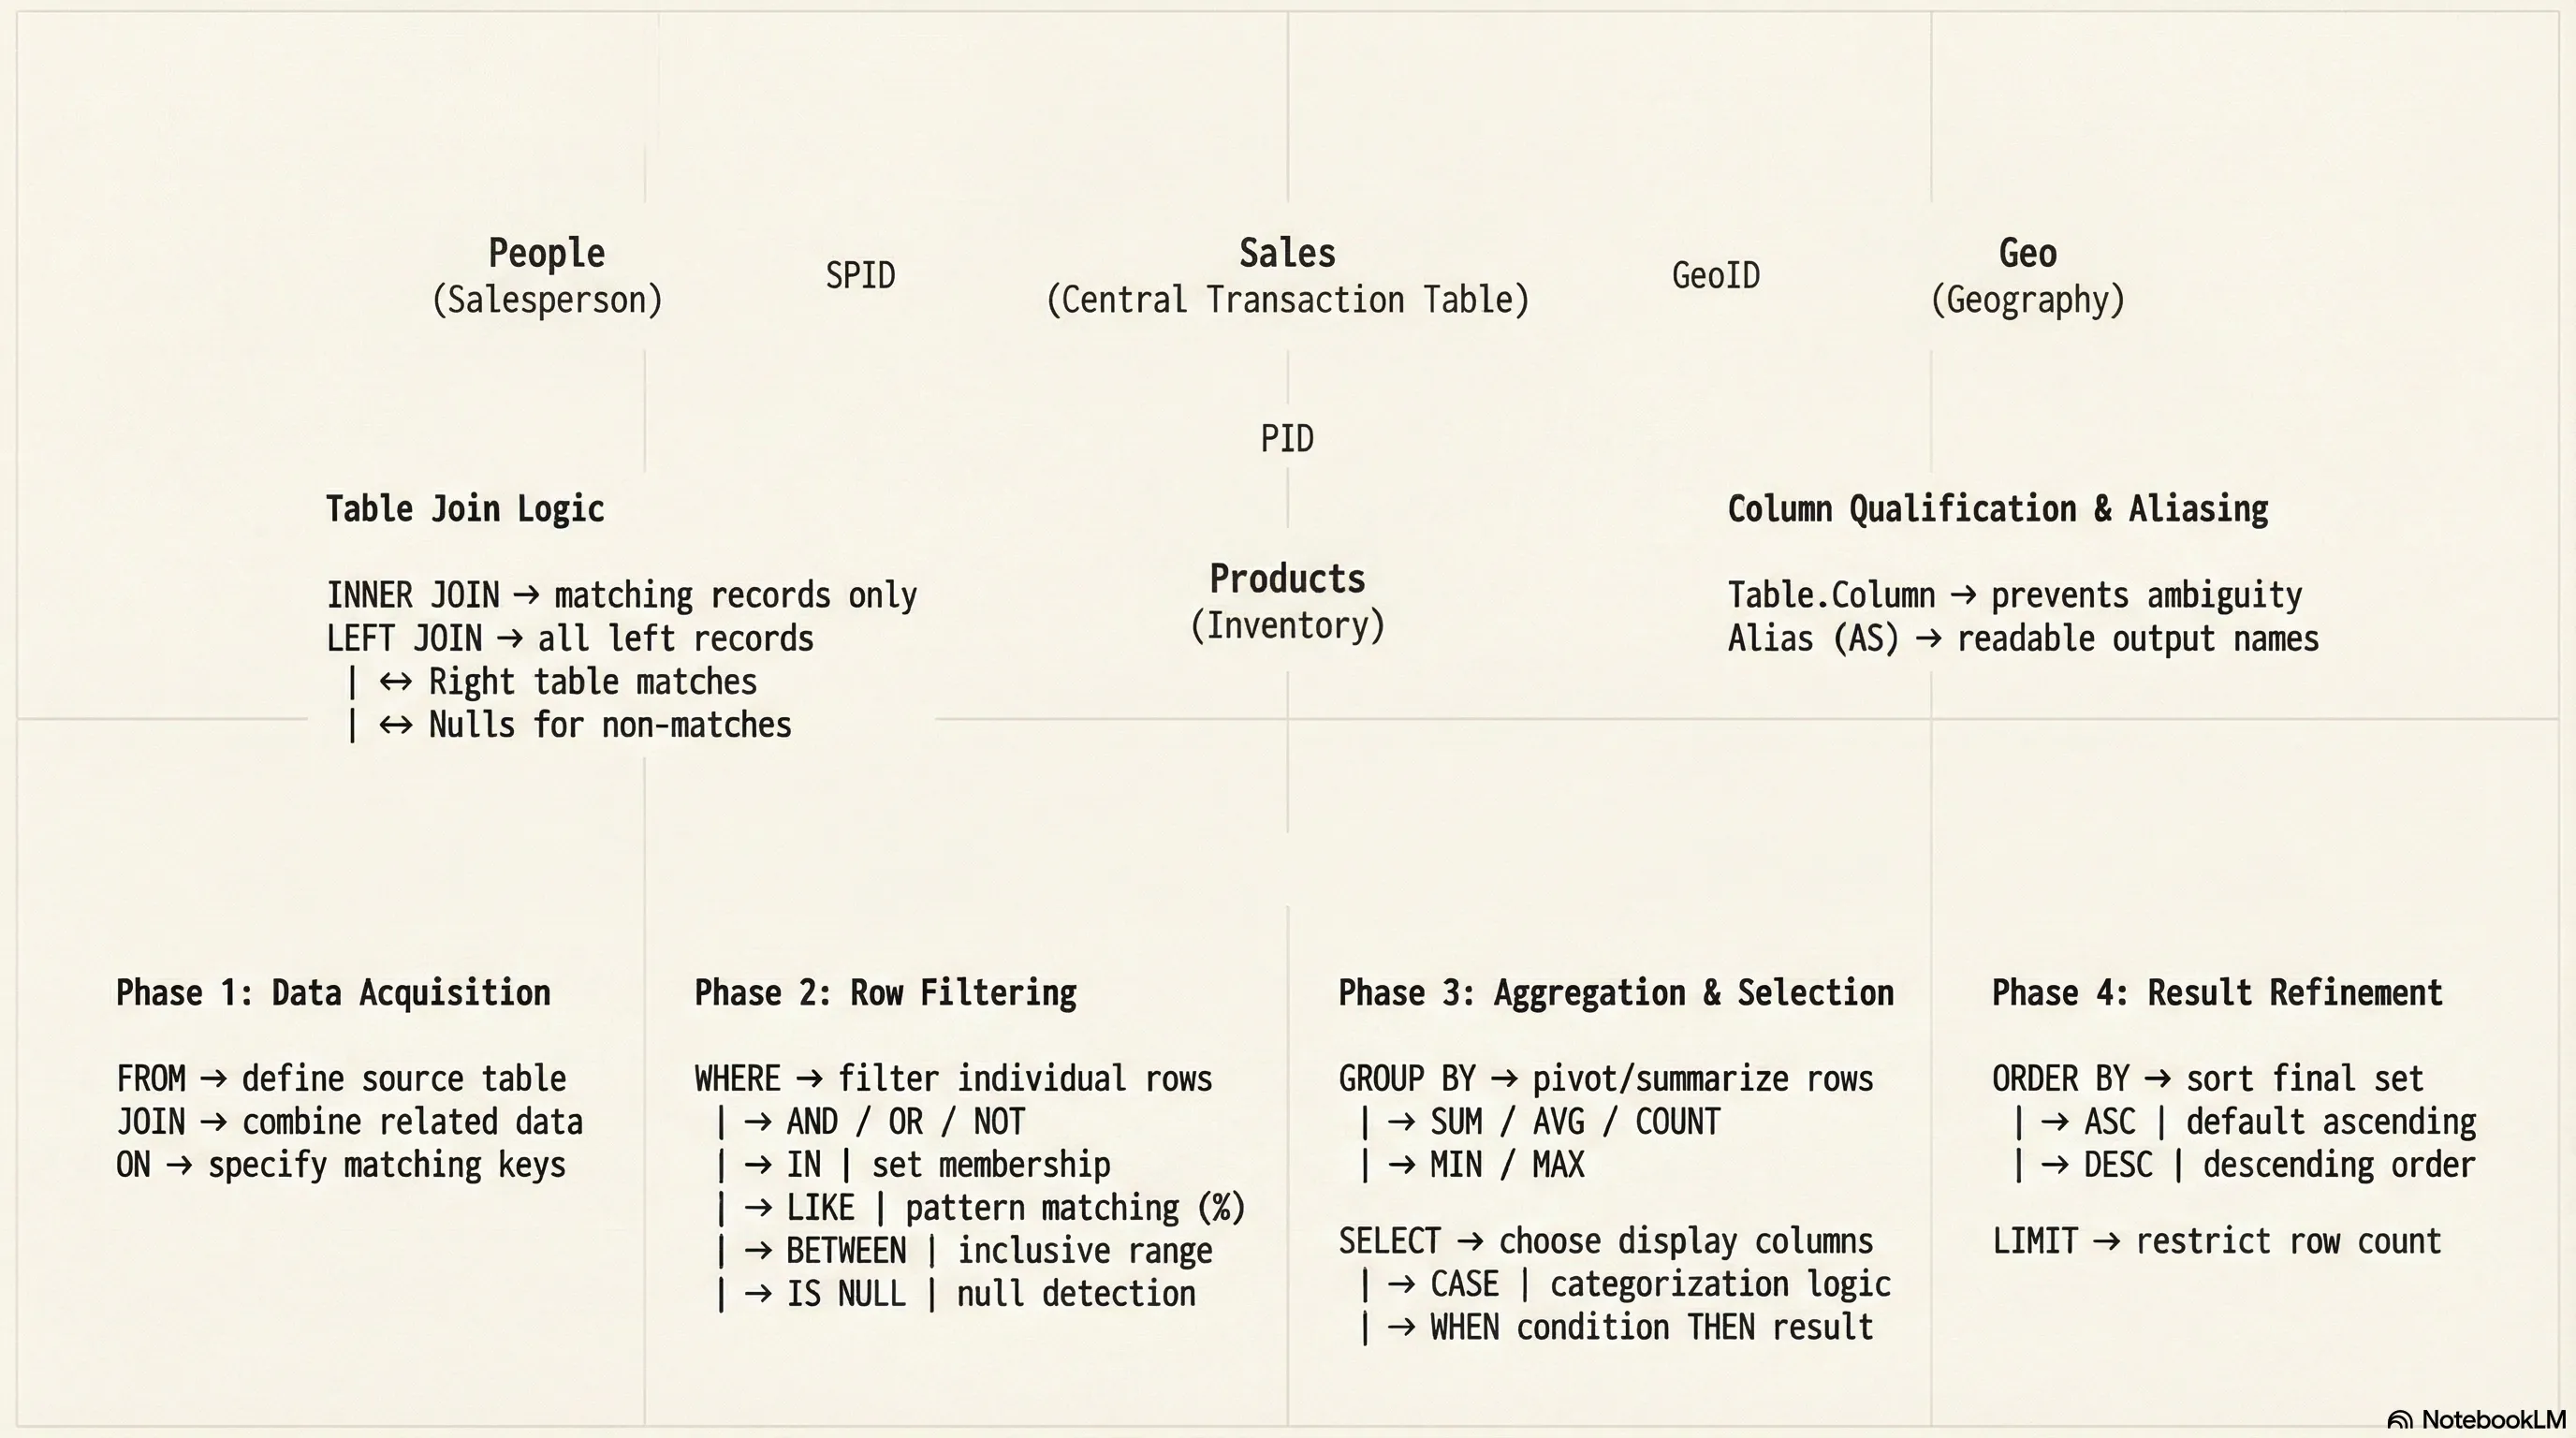Select the PID key label
Viewport: 2576px width, 1438px height.
click(x=1287, y=439)
